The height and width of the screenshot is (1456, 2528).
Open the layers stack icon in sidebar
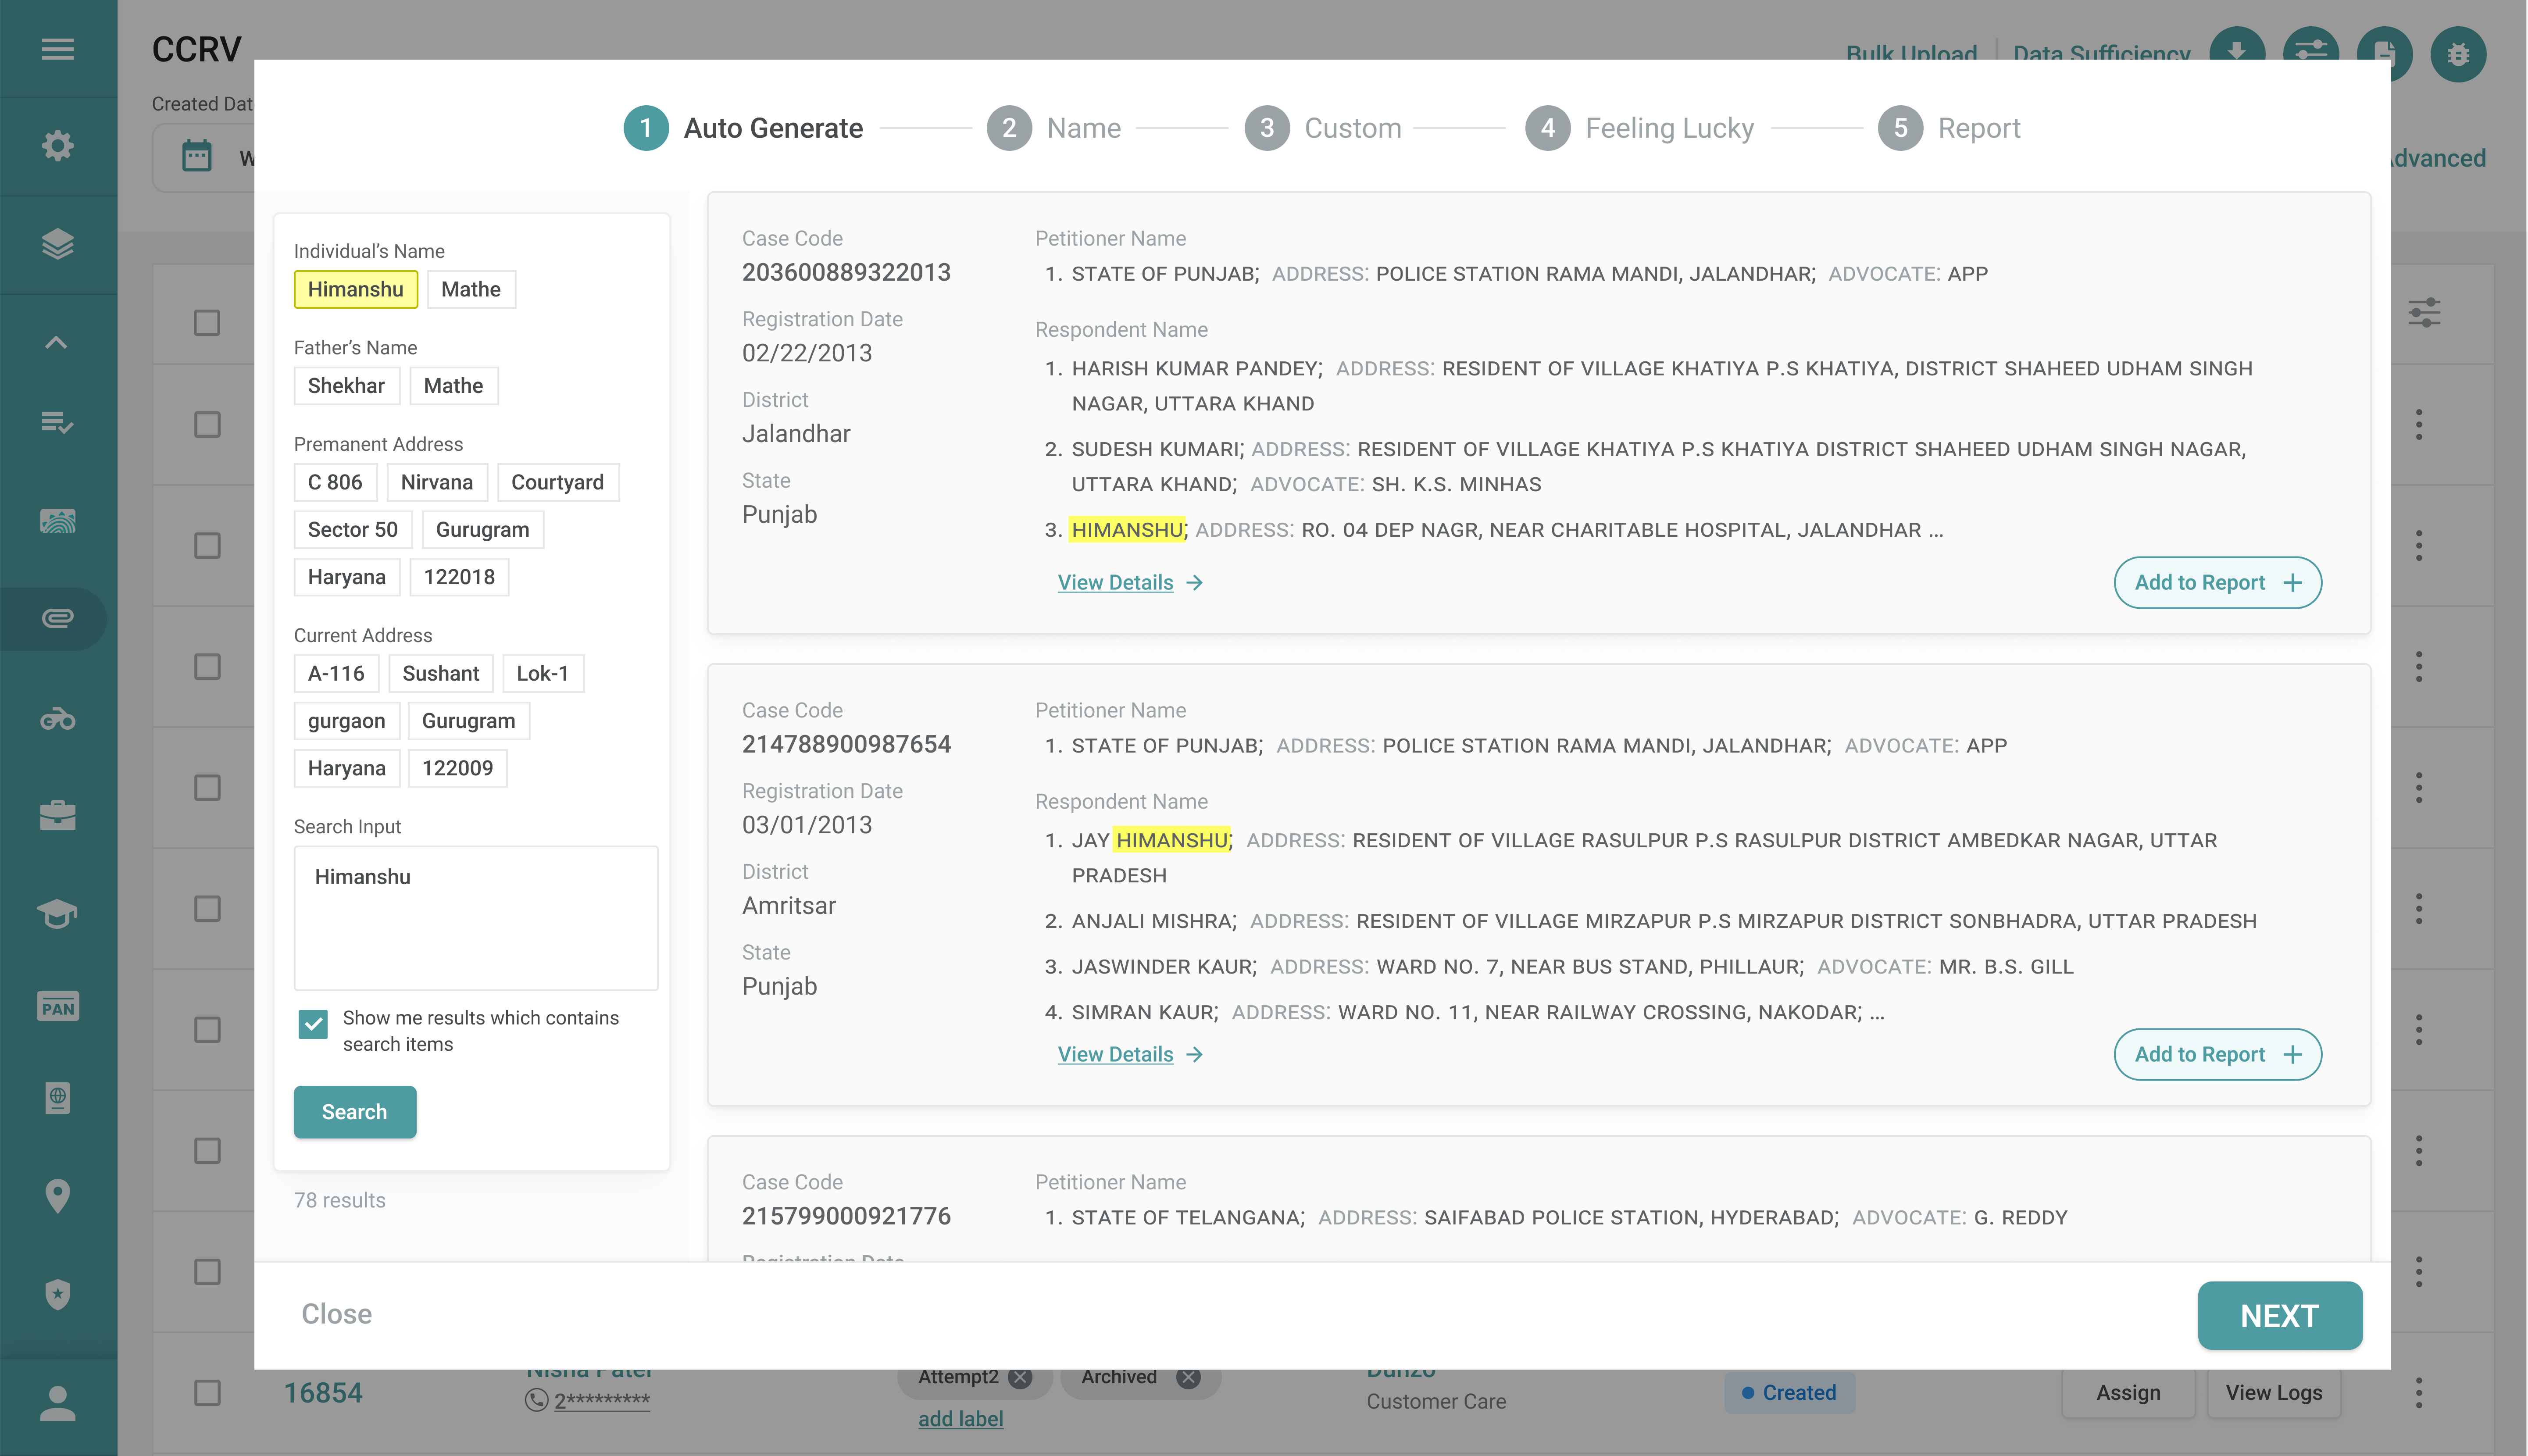click(x=57, y=244)
